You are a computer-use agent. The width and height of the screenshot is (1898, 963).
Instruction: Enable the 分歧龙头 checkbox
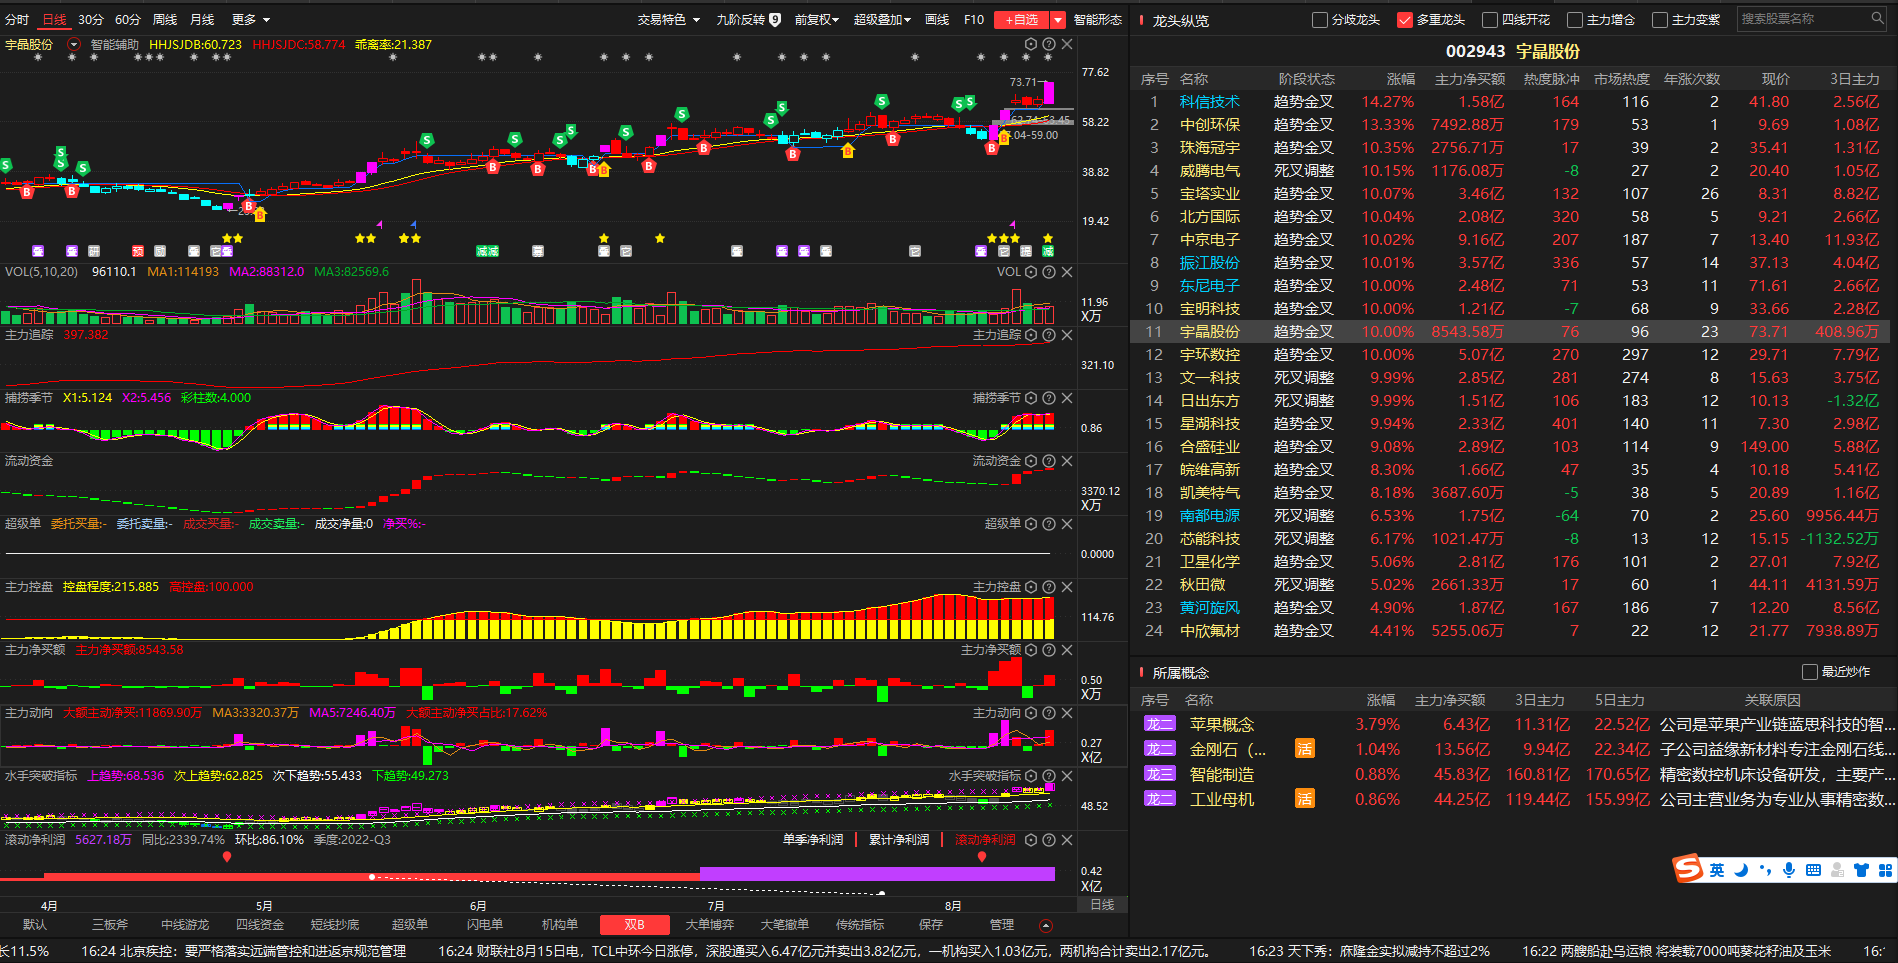click(1320, 20)
